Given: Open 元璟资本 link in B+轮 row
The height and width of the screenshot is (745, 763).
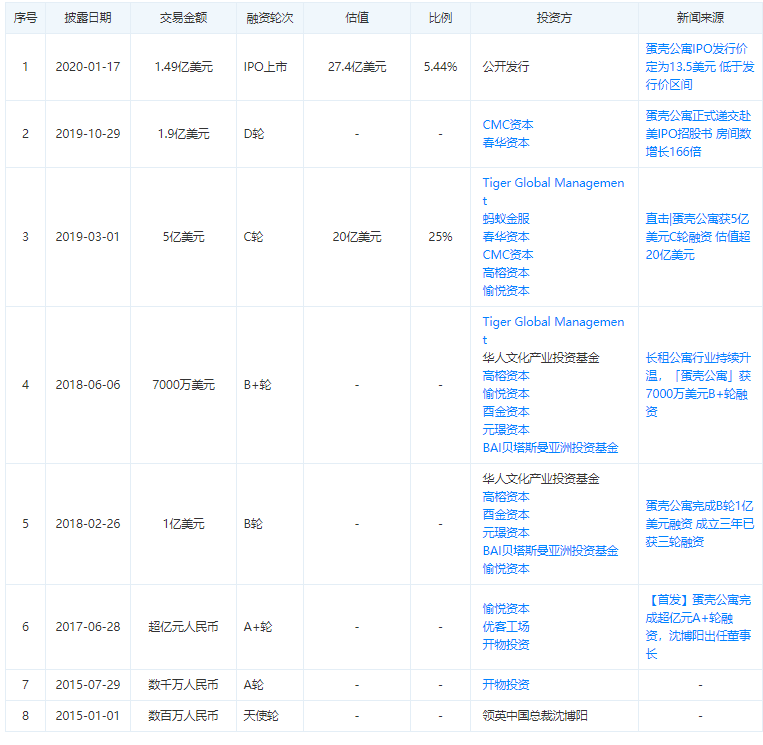Looking at the screenshot, I should (506, 430).
